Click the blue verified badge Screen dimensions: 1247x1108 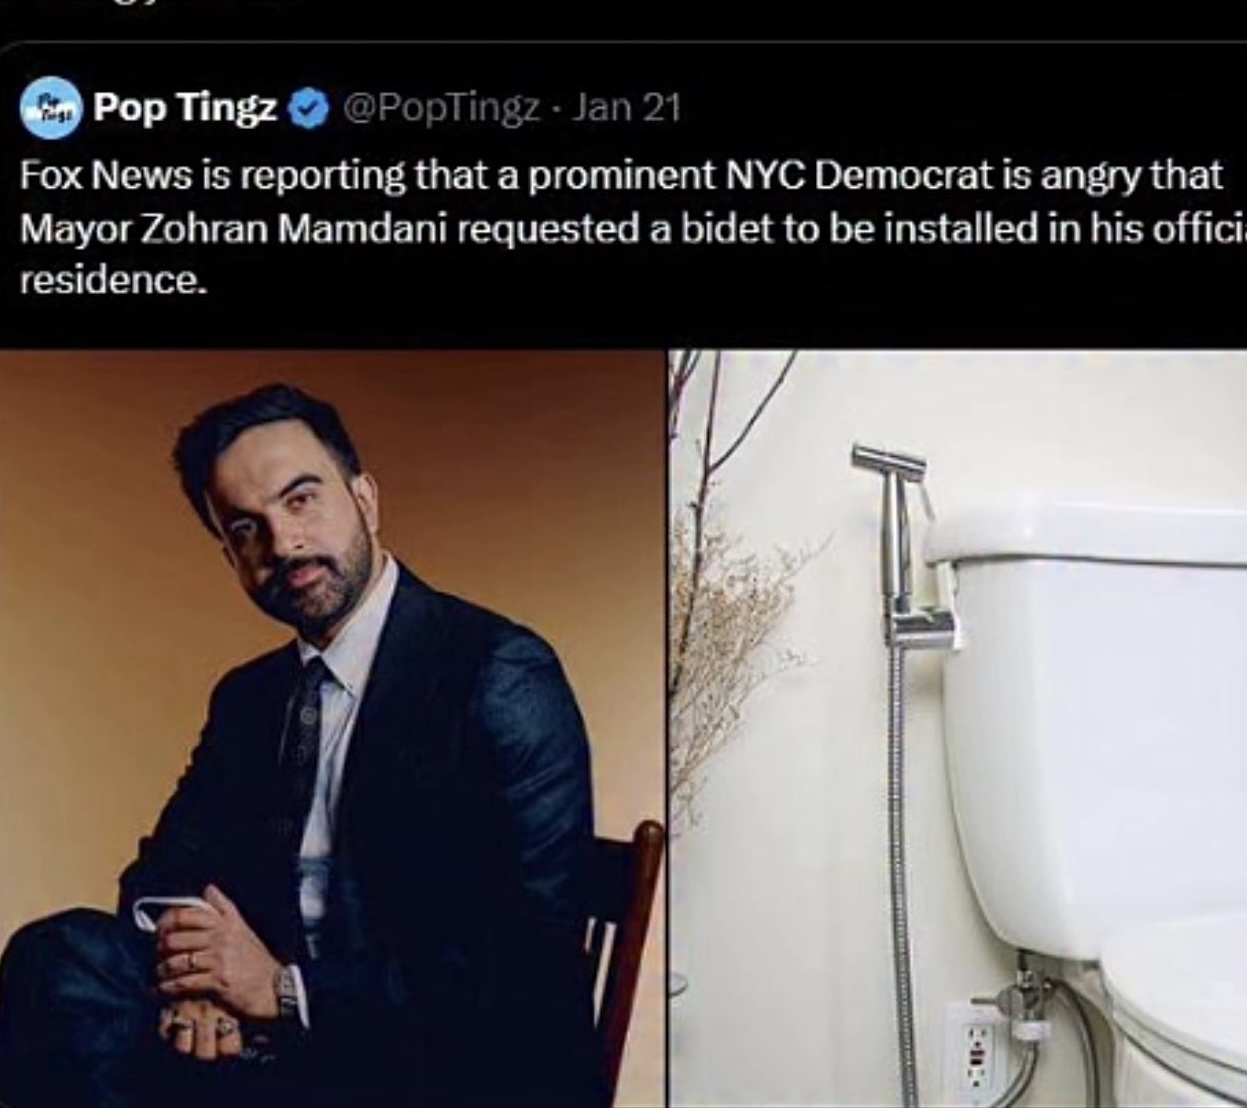pyautogui.click(x=307, y=108)
